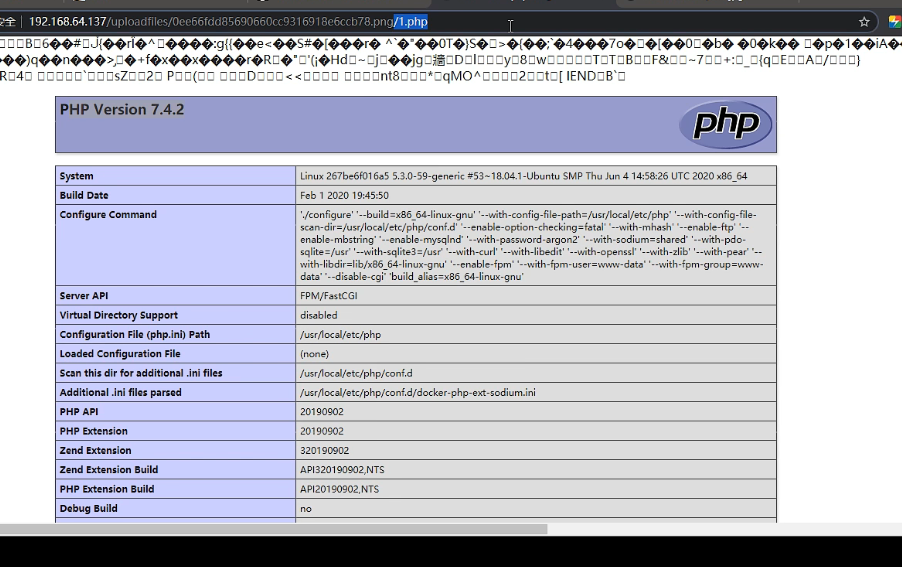Bookmark this page with the star icon
This screenshot has height=567, width=902.
[x=863, y=22]
